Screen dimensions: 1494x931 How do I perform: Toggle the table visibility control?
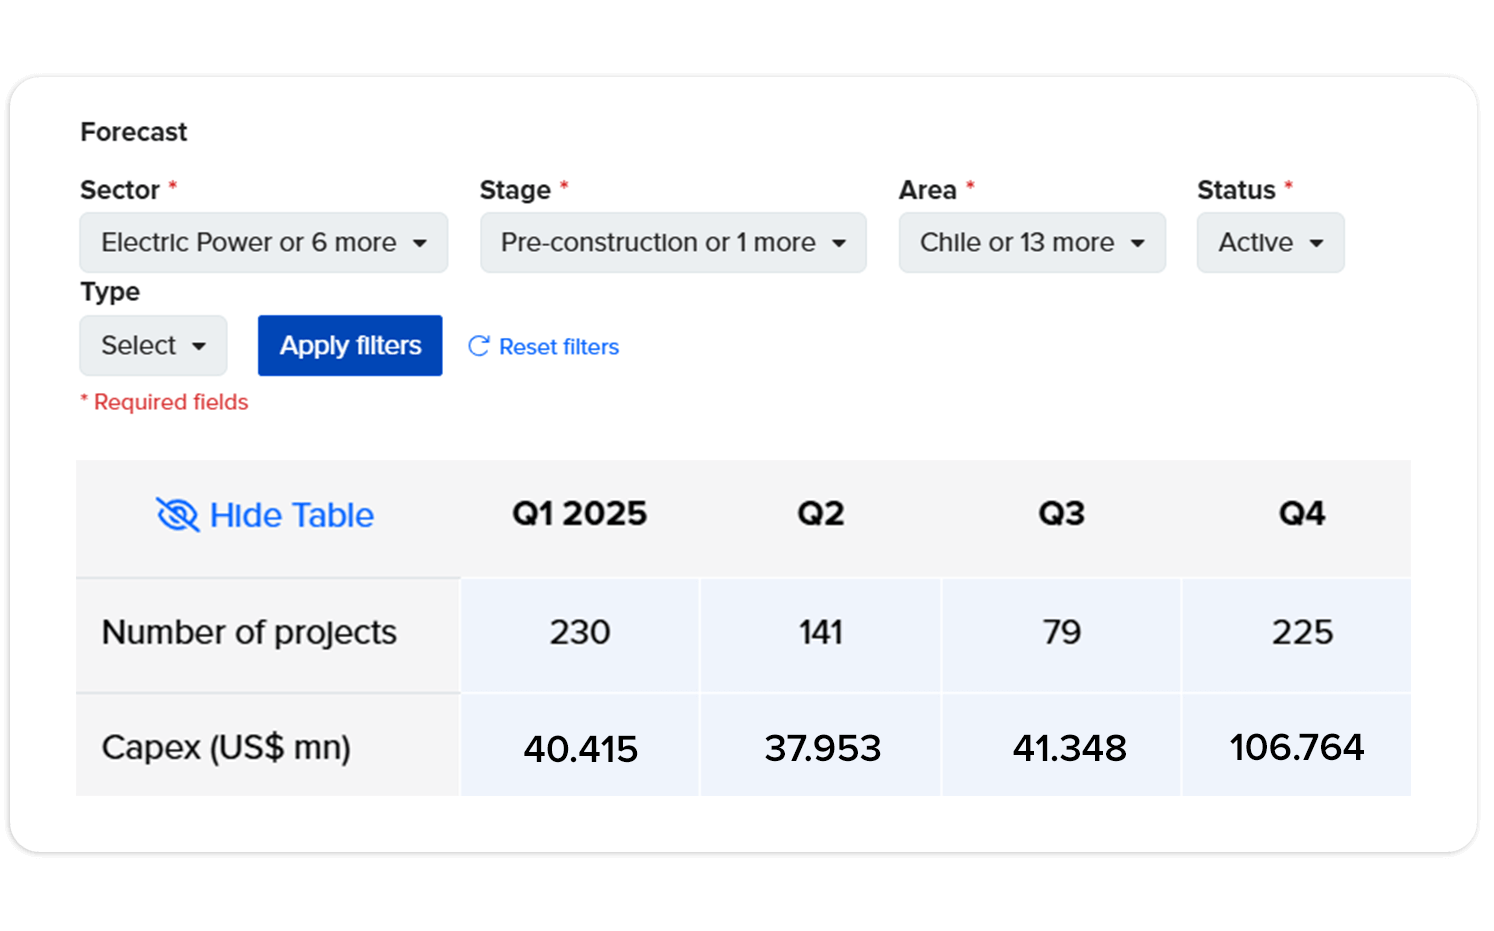pos(264,514)
